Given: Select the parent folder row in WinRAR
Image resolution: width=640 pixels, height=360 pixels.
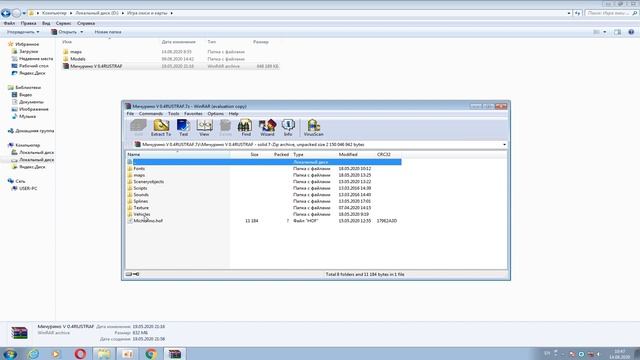Looking at the screenshot, I should click(264, 162).
